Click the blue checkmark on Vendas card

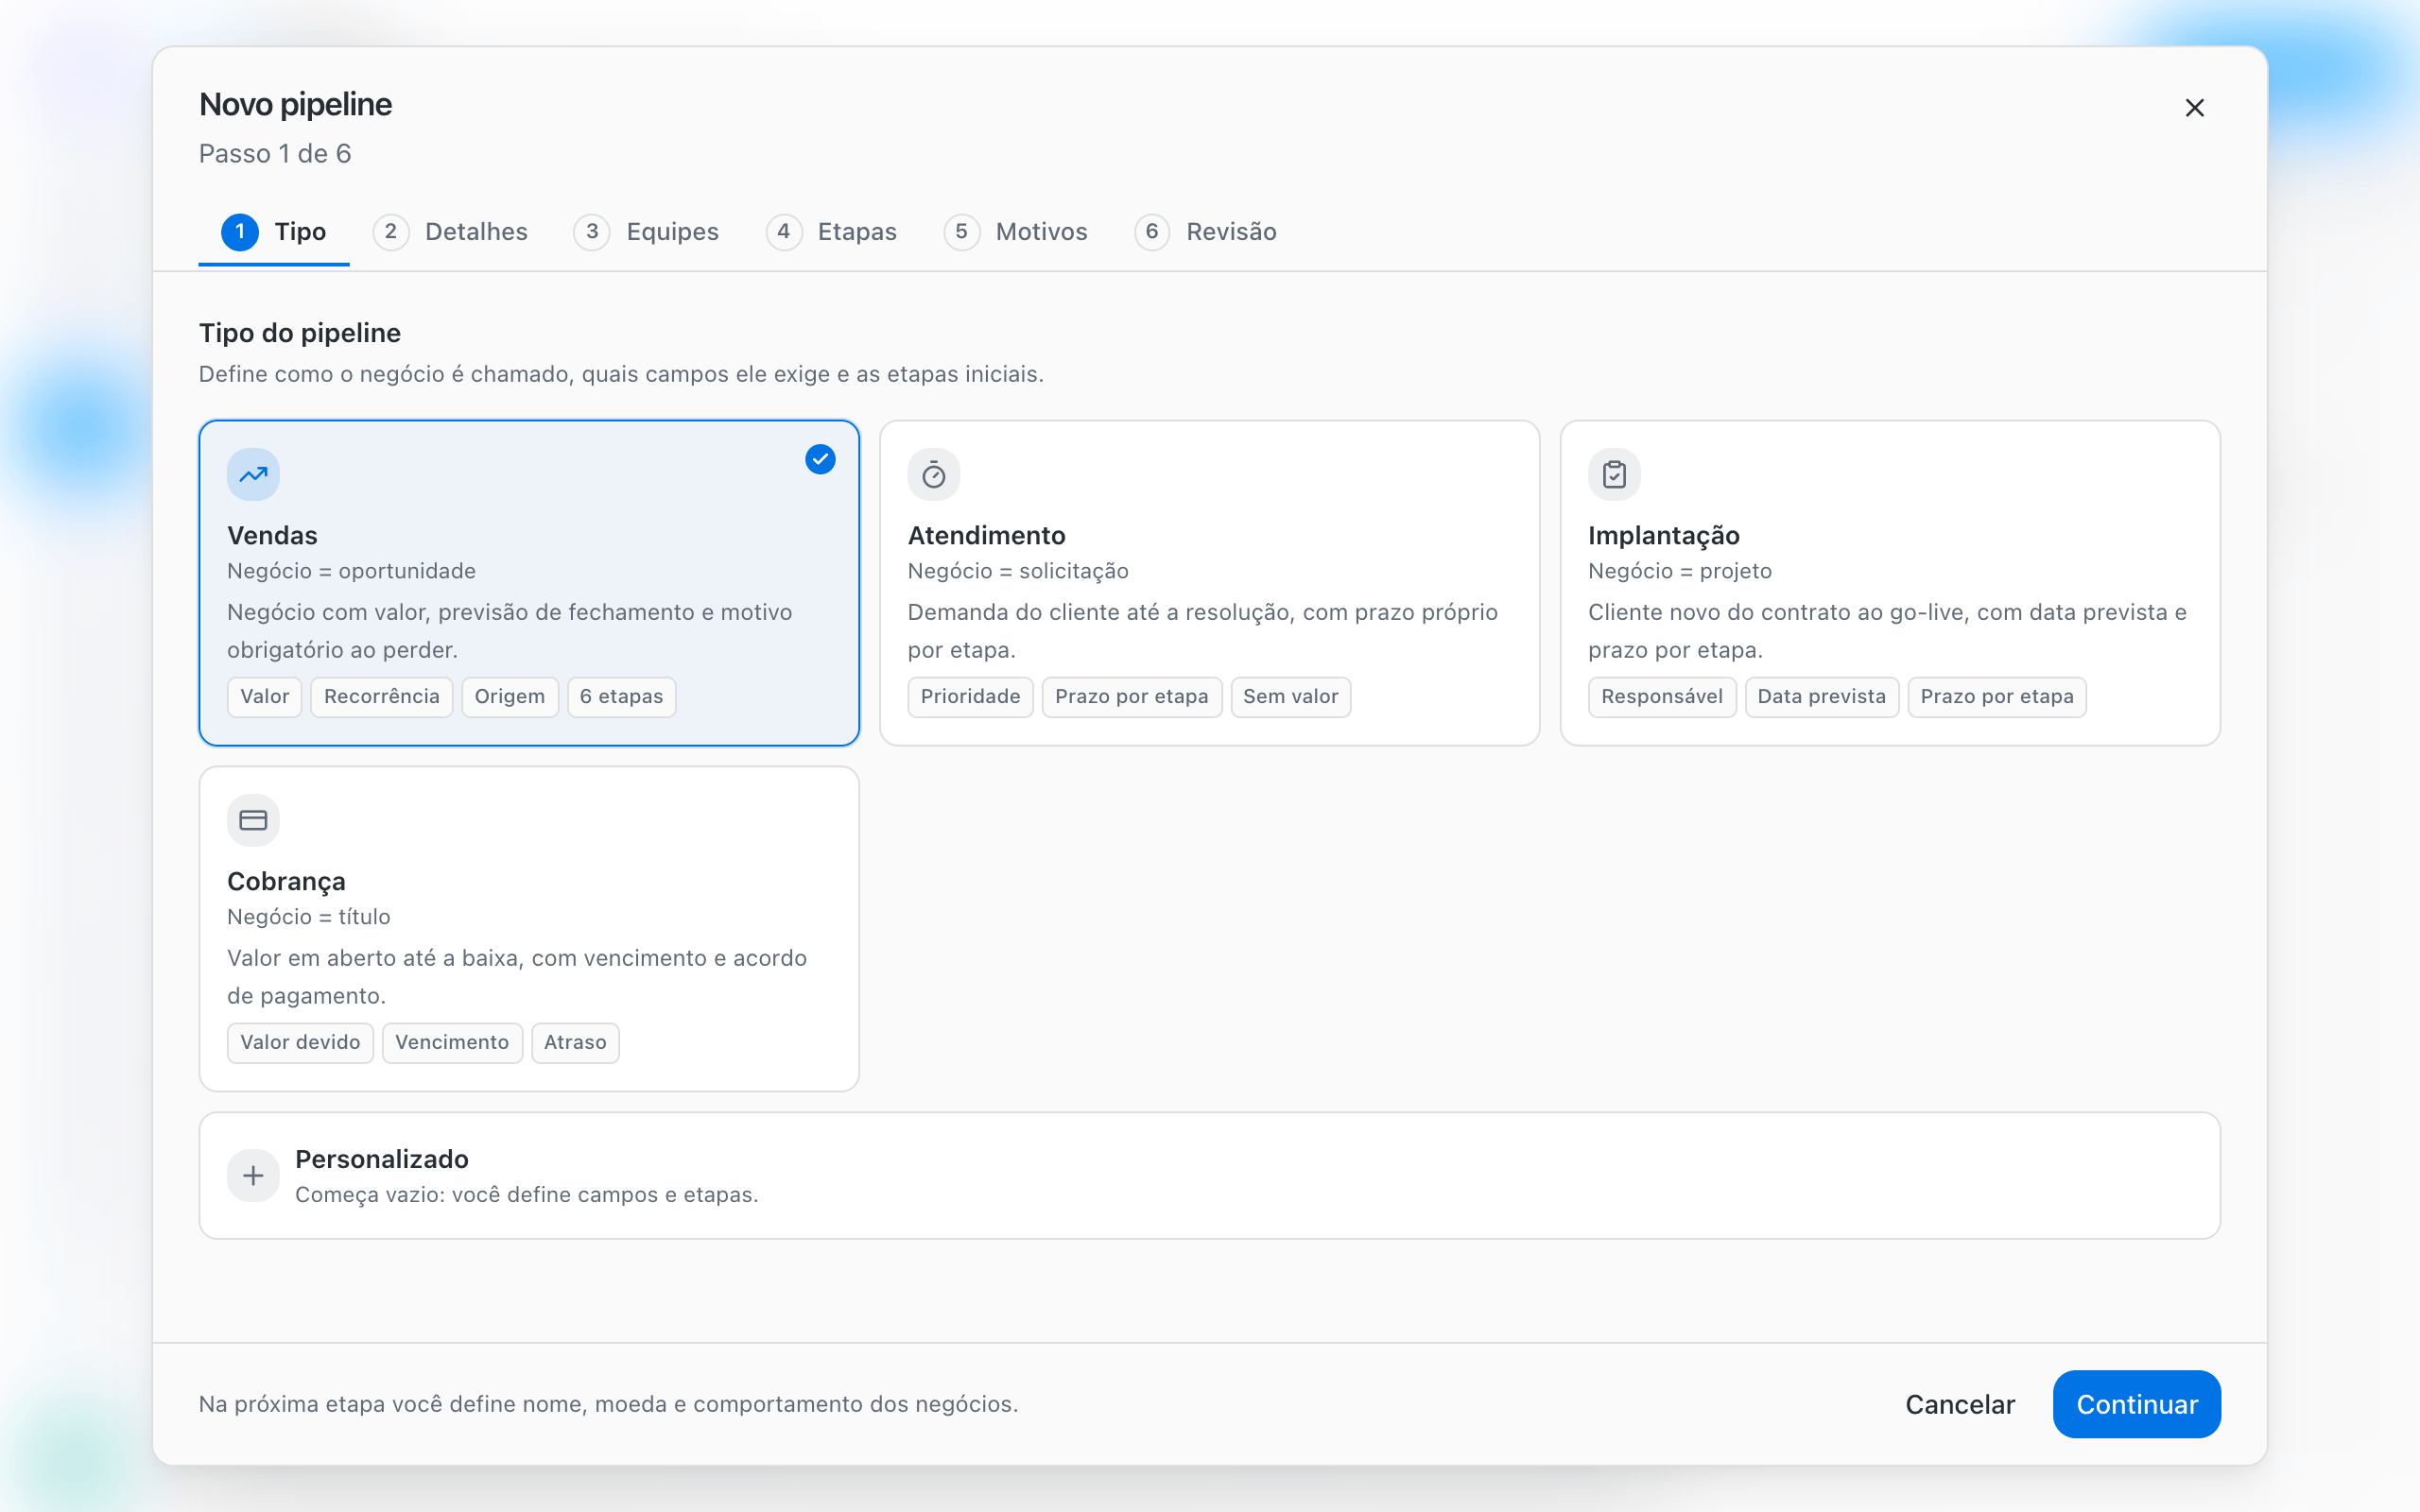pyautogui.click(x=820, y=459)
